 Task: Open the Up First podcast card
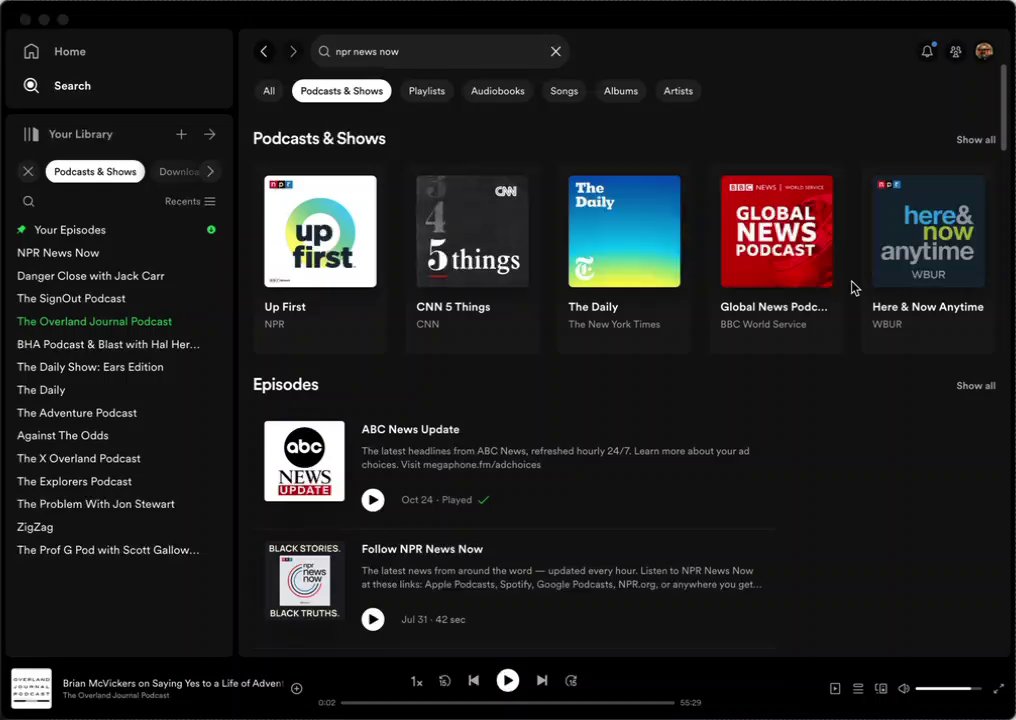320,258
